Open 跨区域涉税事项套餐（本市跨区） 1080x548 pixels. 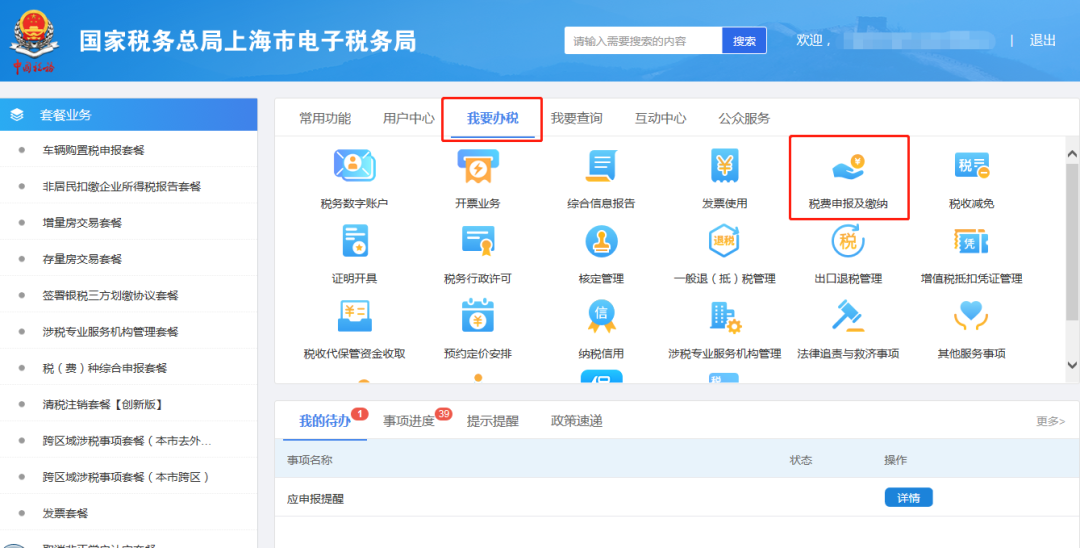tap(126, 477)
